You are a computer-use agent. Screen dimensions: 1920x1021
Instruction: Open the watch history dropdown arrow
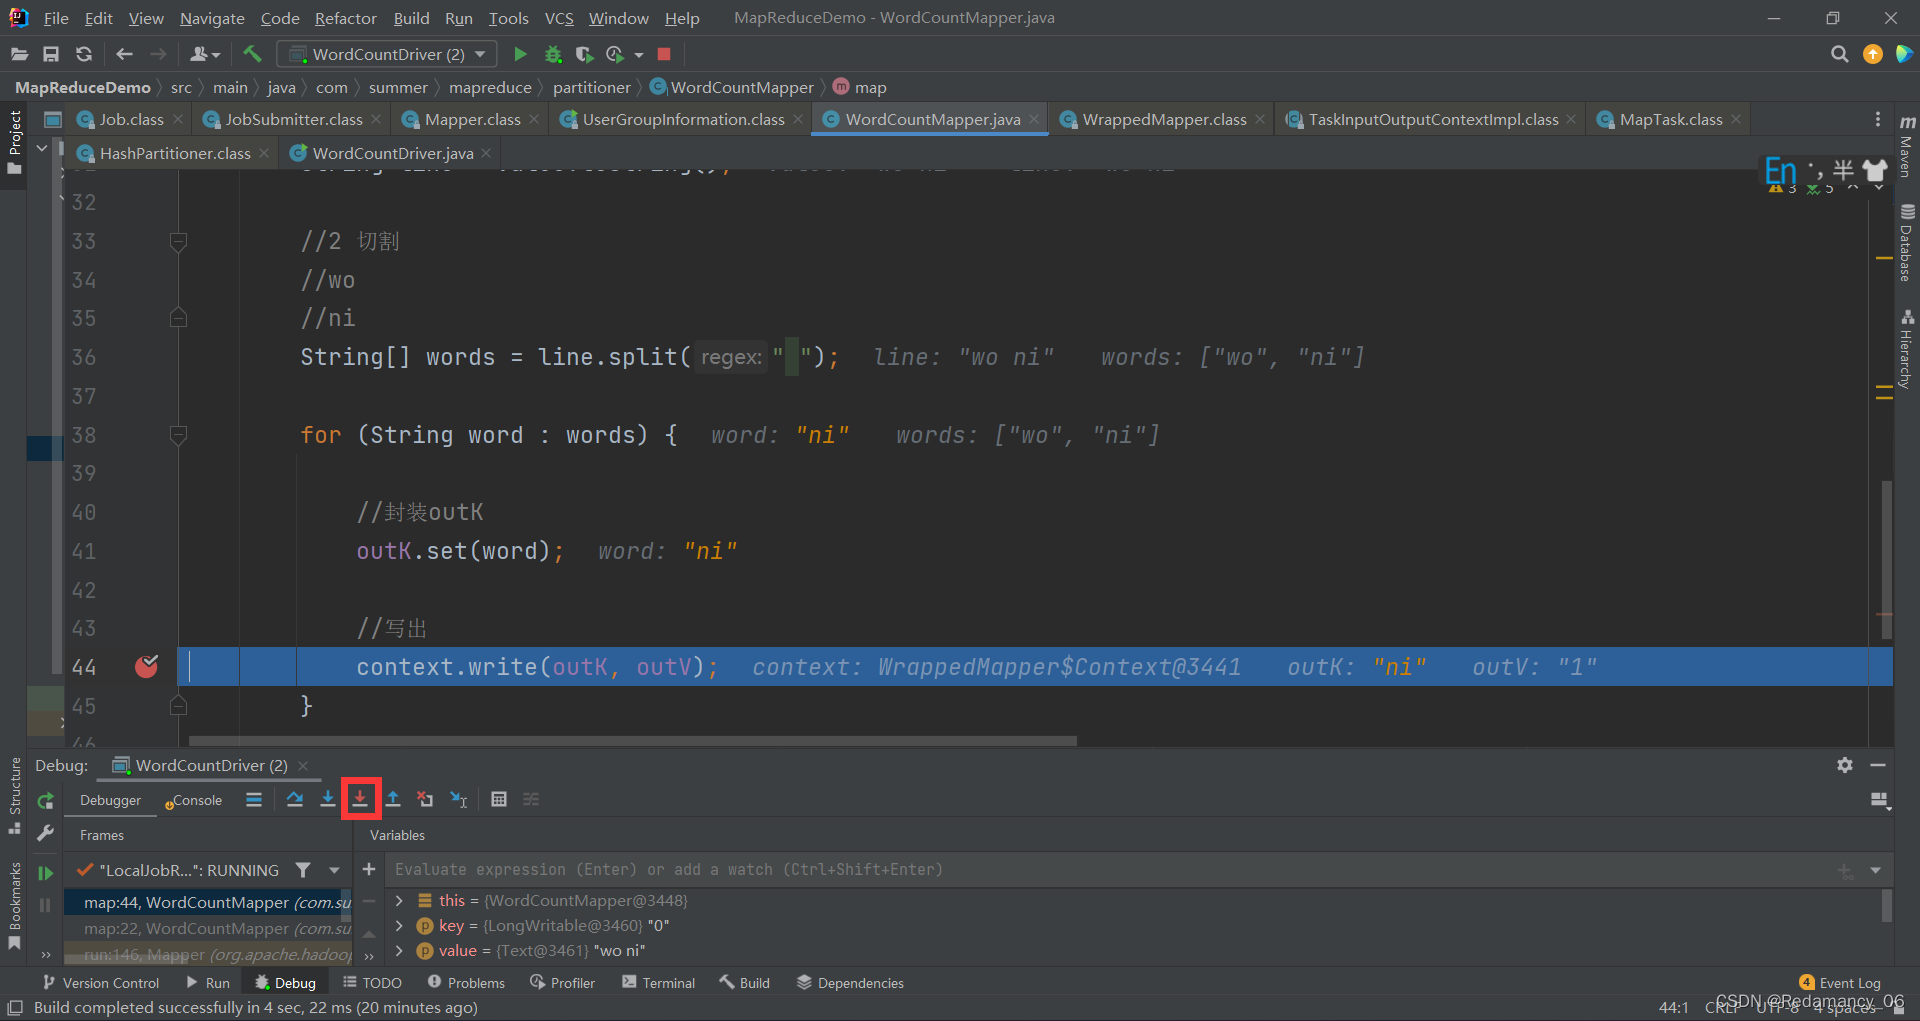(x=1875, y=870)
